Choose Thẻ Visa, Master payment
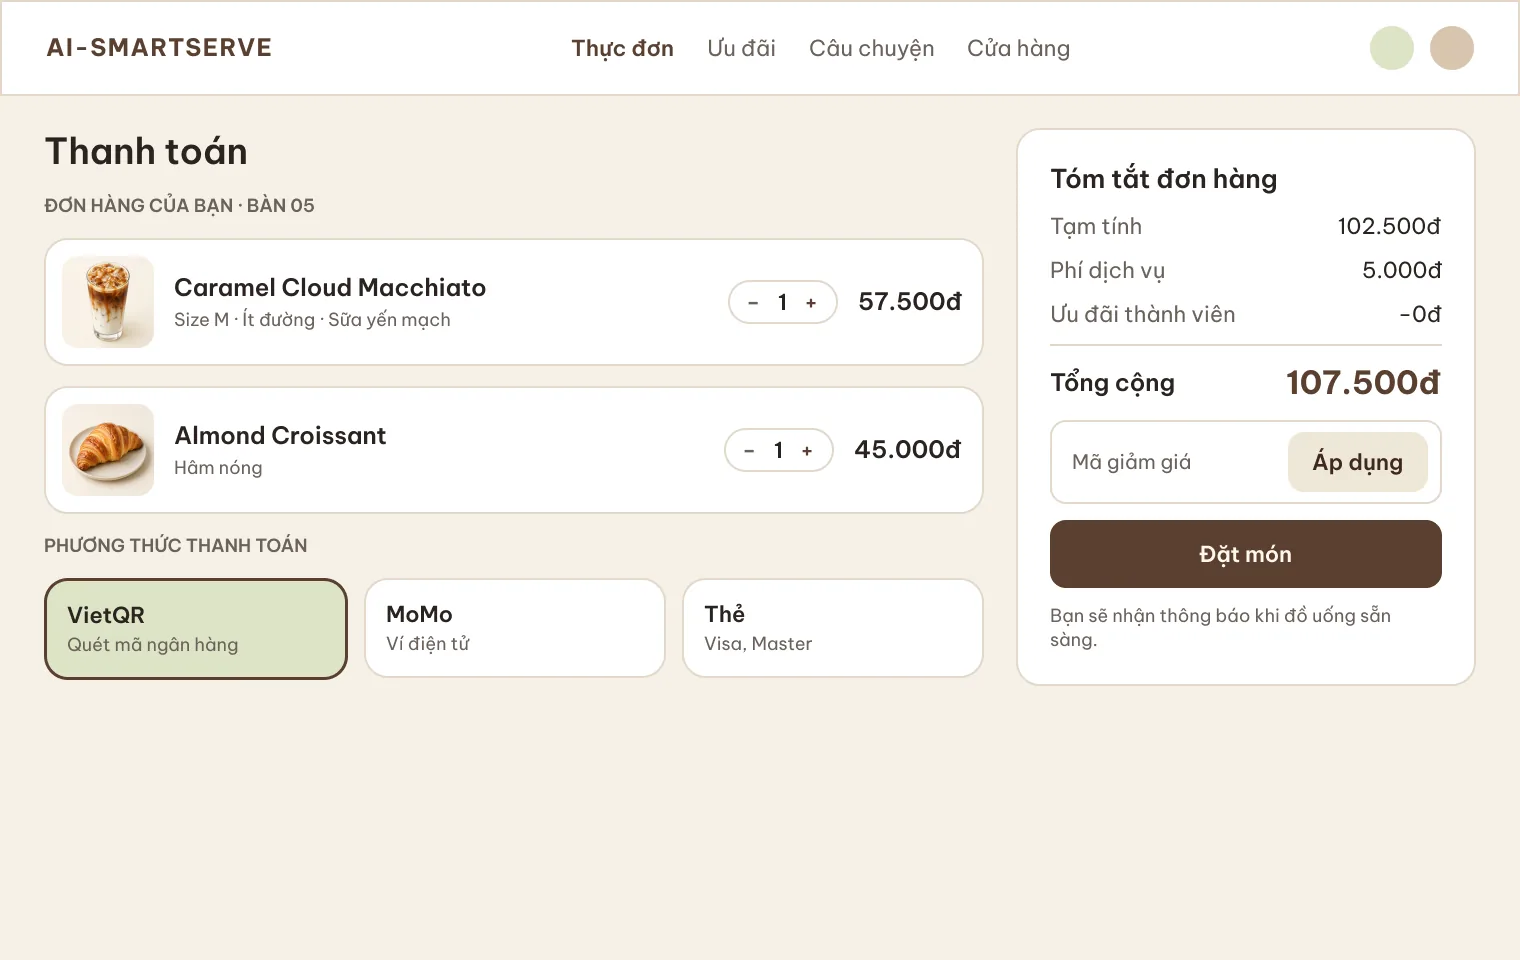 tap(833, 628)
